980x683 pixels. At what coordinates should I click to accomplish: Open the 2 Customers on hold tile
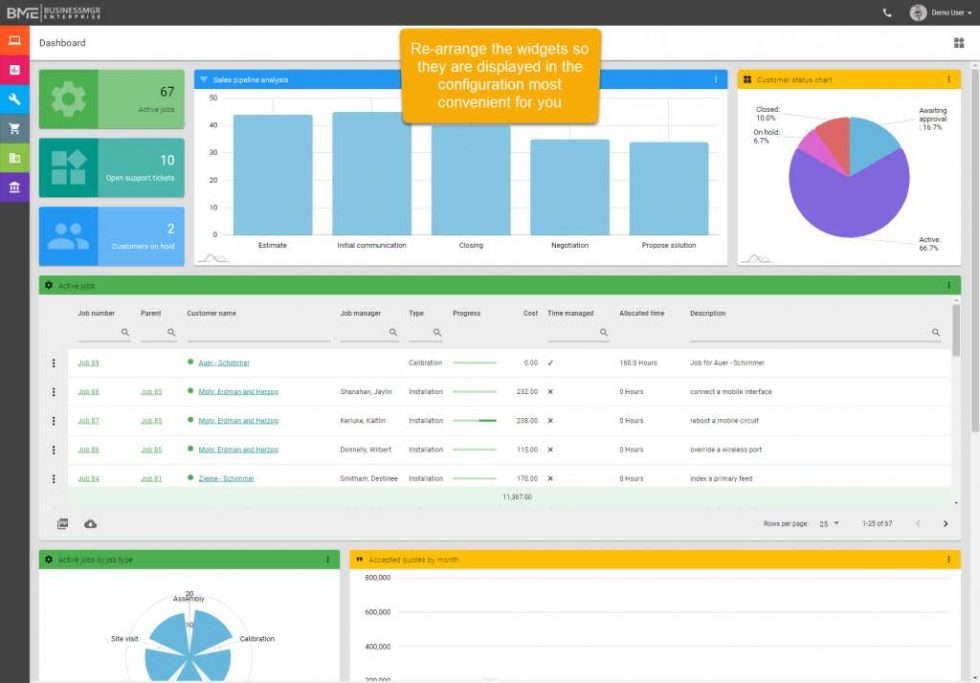[112, 236]
